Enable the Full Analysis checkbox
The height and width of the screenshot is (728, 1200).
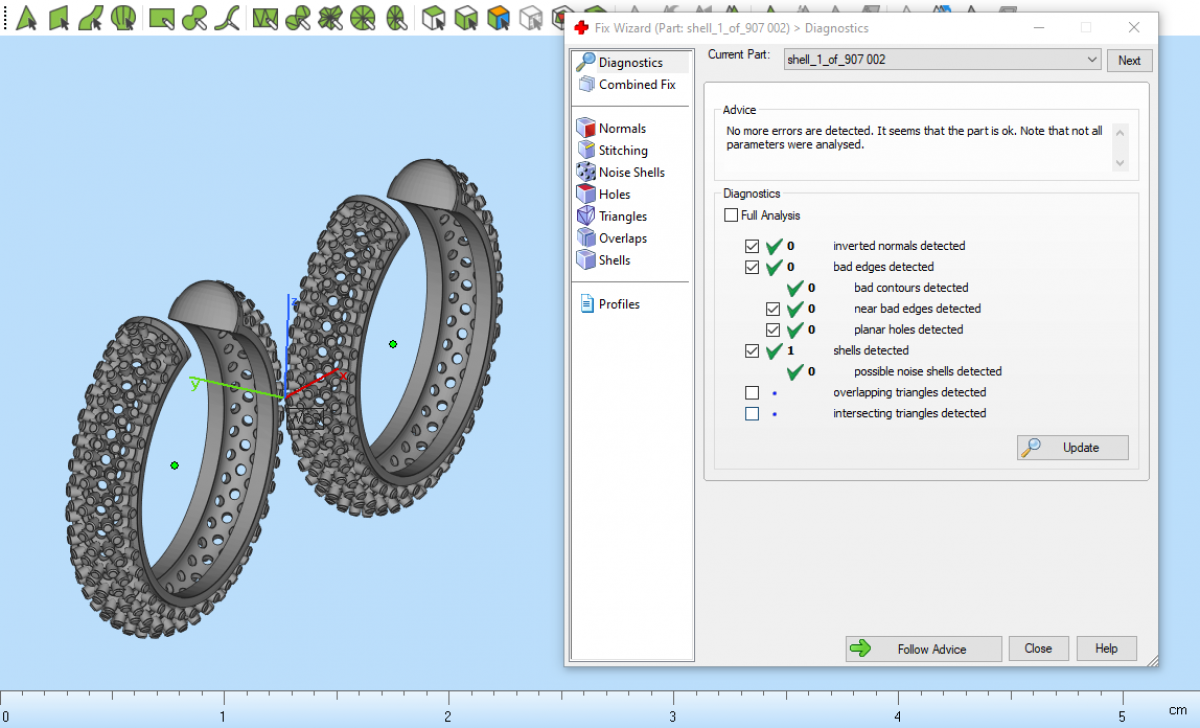[x=732, y=215]
